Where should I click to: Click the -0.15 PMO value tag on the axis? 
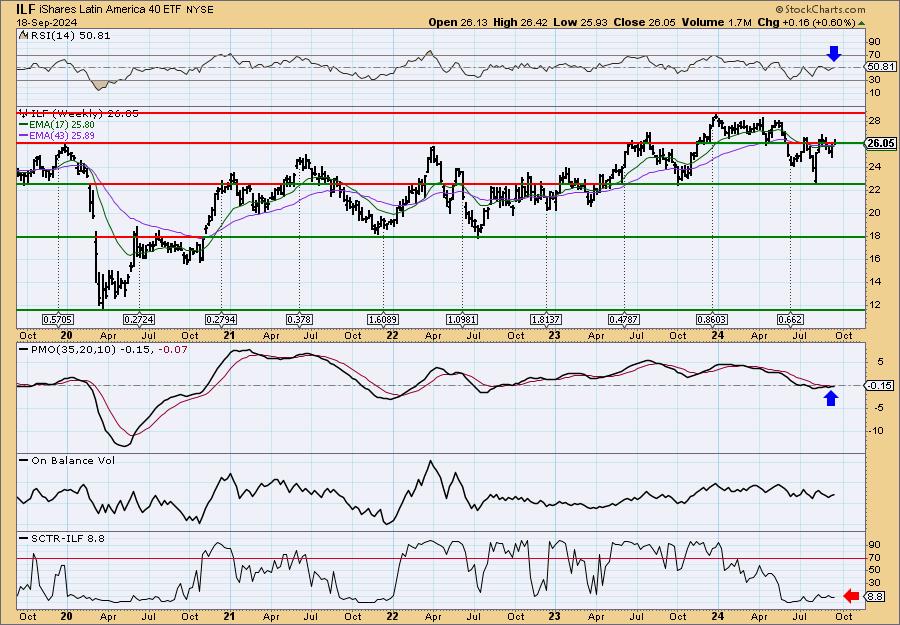pos(881,386)
